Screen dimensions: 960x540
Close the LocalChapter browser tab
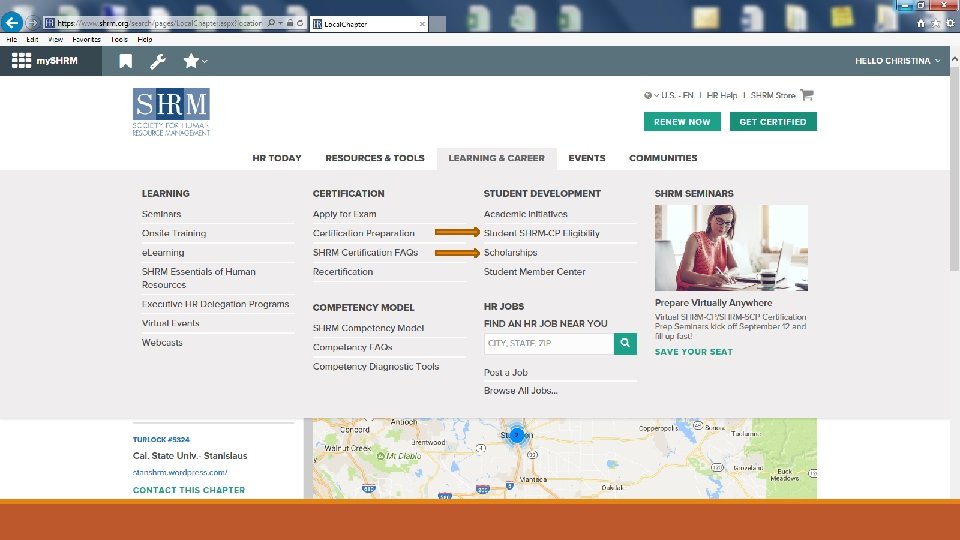pos(422,24)
